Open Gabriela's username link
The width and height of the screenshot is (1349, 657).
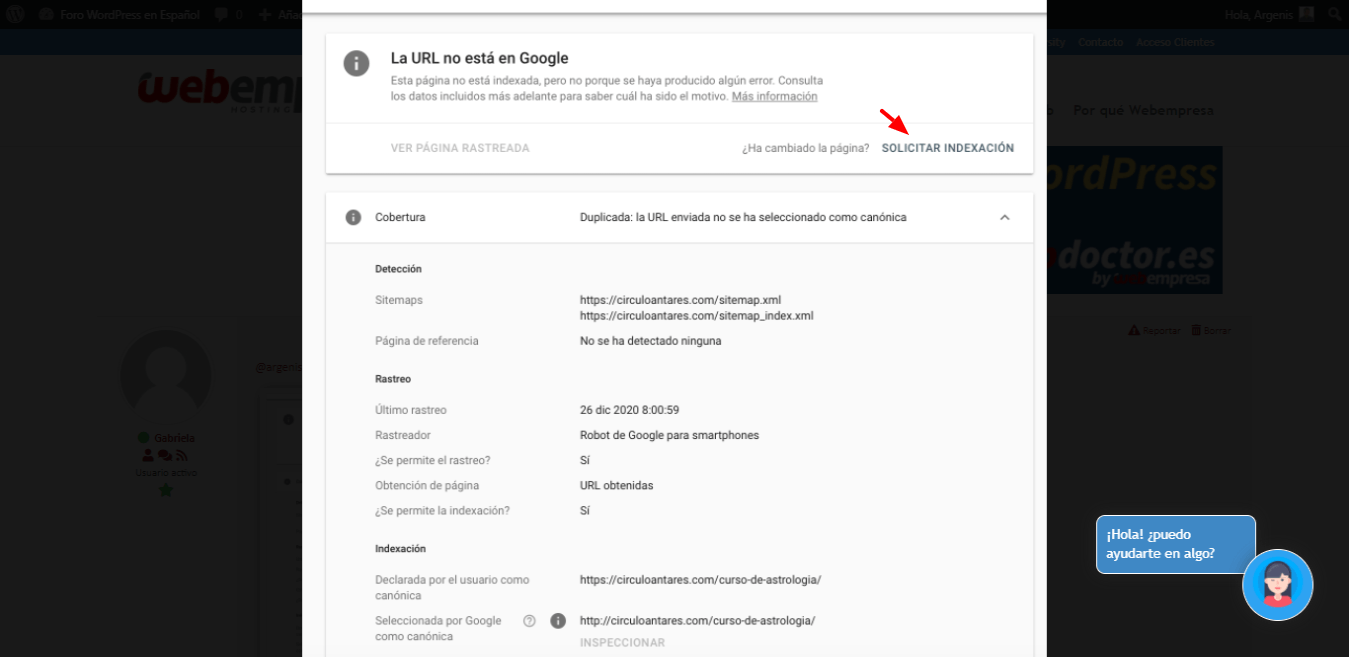(x=174, y=438)
